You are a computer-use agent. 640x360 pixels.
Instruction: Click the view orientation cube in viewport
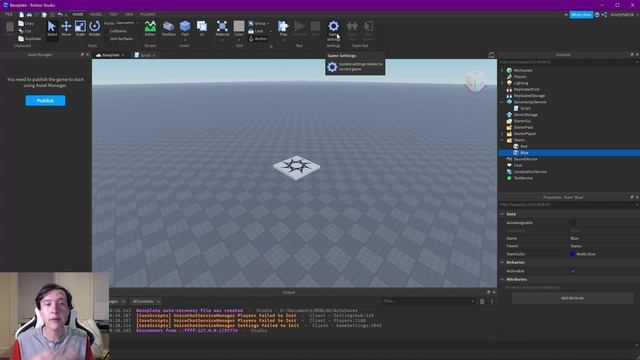coord(476,82)
